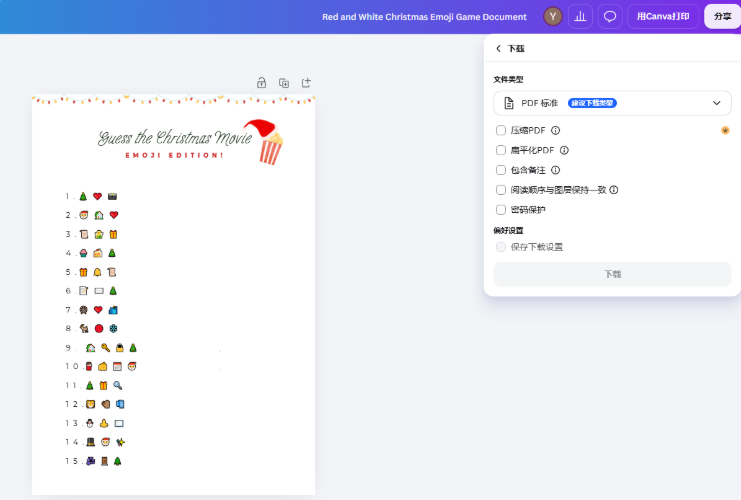741x500 pixels.
Task: Click emoji row number 15 in the document
Action: pyautogui.click(x=94, y=461)
